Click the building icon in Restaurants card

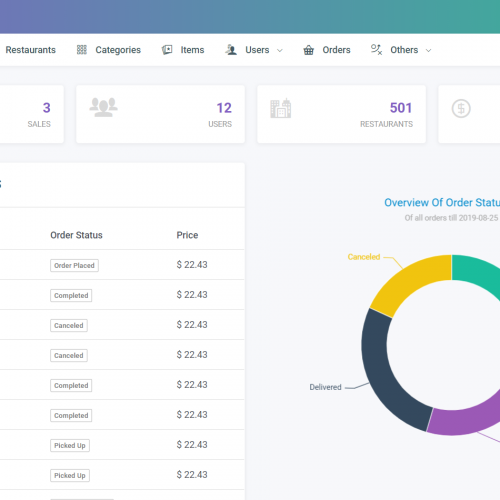[x=281, y=108]
